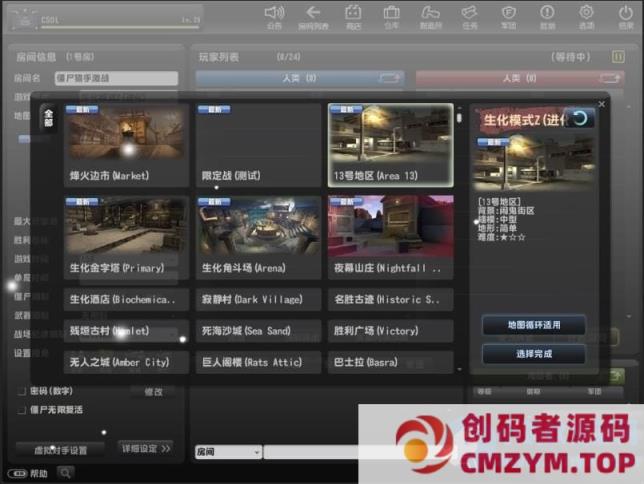Click the yellow pause icon beside waiting status
644x484 pixels.
pyautogui.click(x=618, y=57)
